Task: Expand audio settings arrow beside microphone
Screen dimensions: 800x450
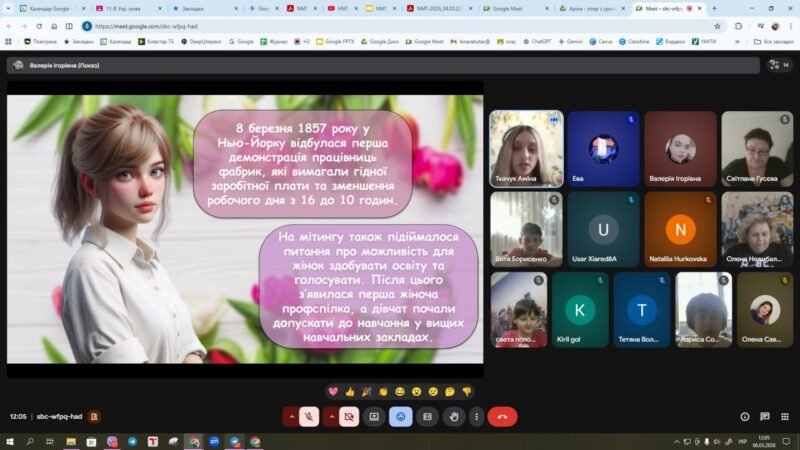Action: click(291, 416)
